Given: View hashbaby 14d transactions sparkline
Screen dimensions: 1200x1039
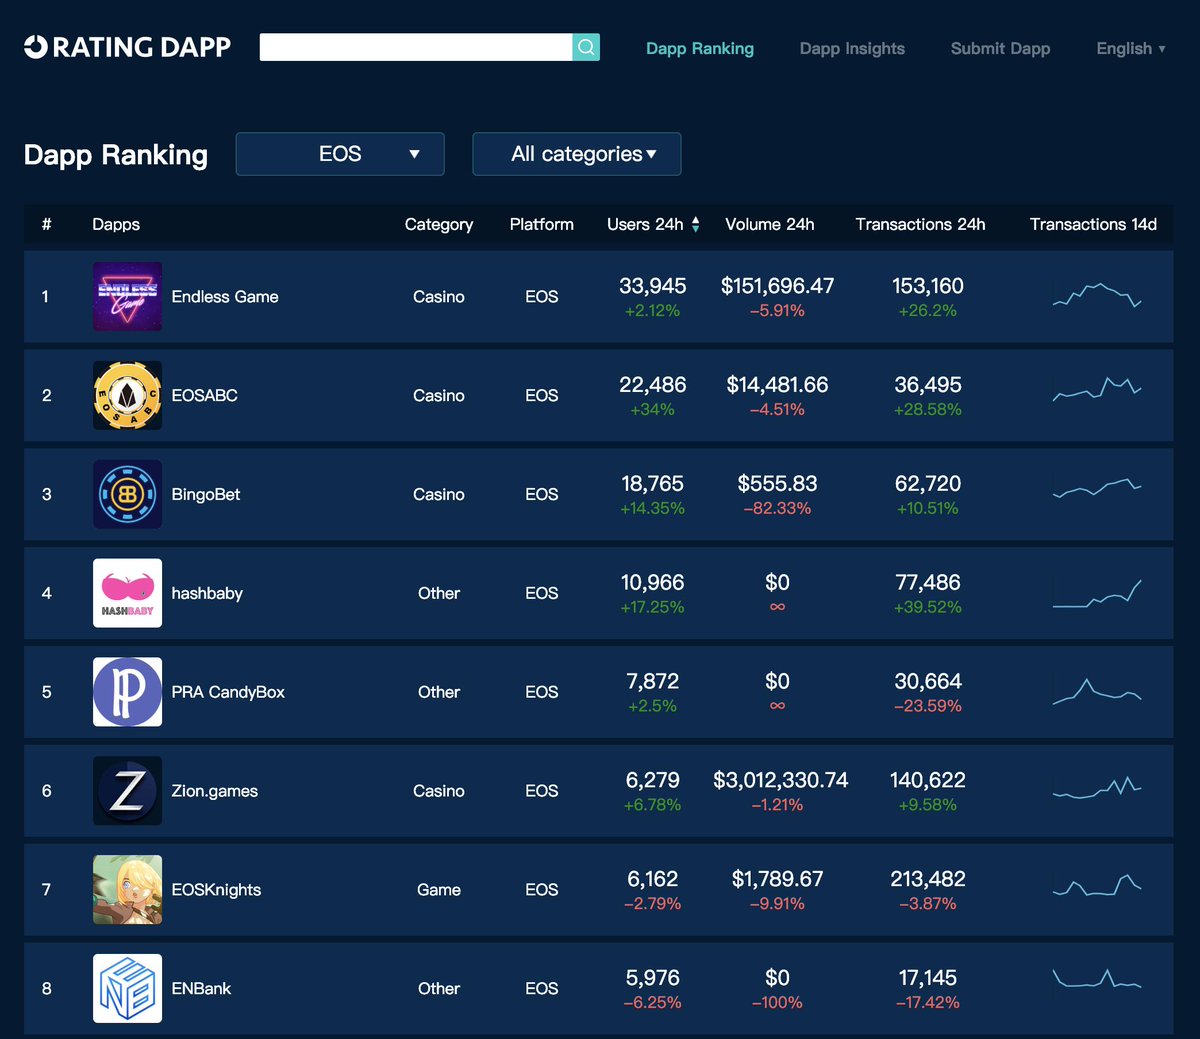Looking at the screenshot, I should [x=1097, y=593].
